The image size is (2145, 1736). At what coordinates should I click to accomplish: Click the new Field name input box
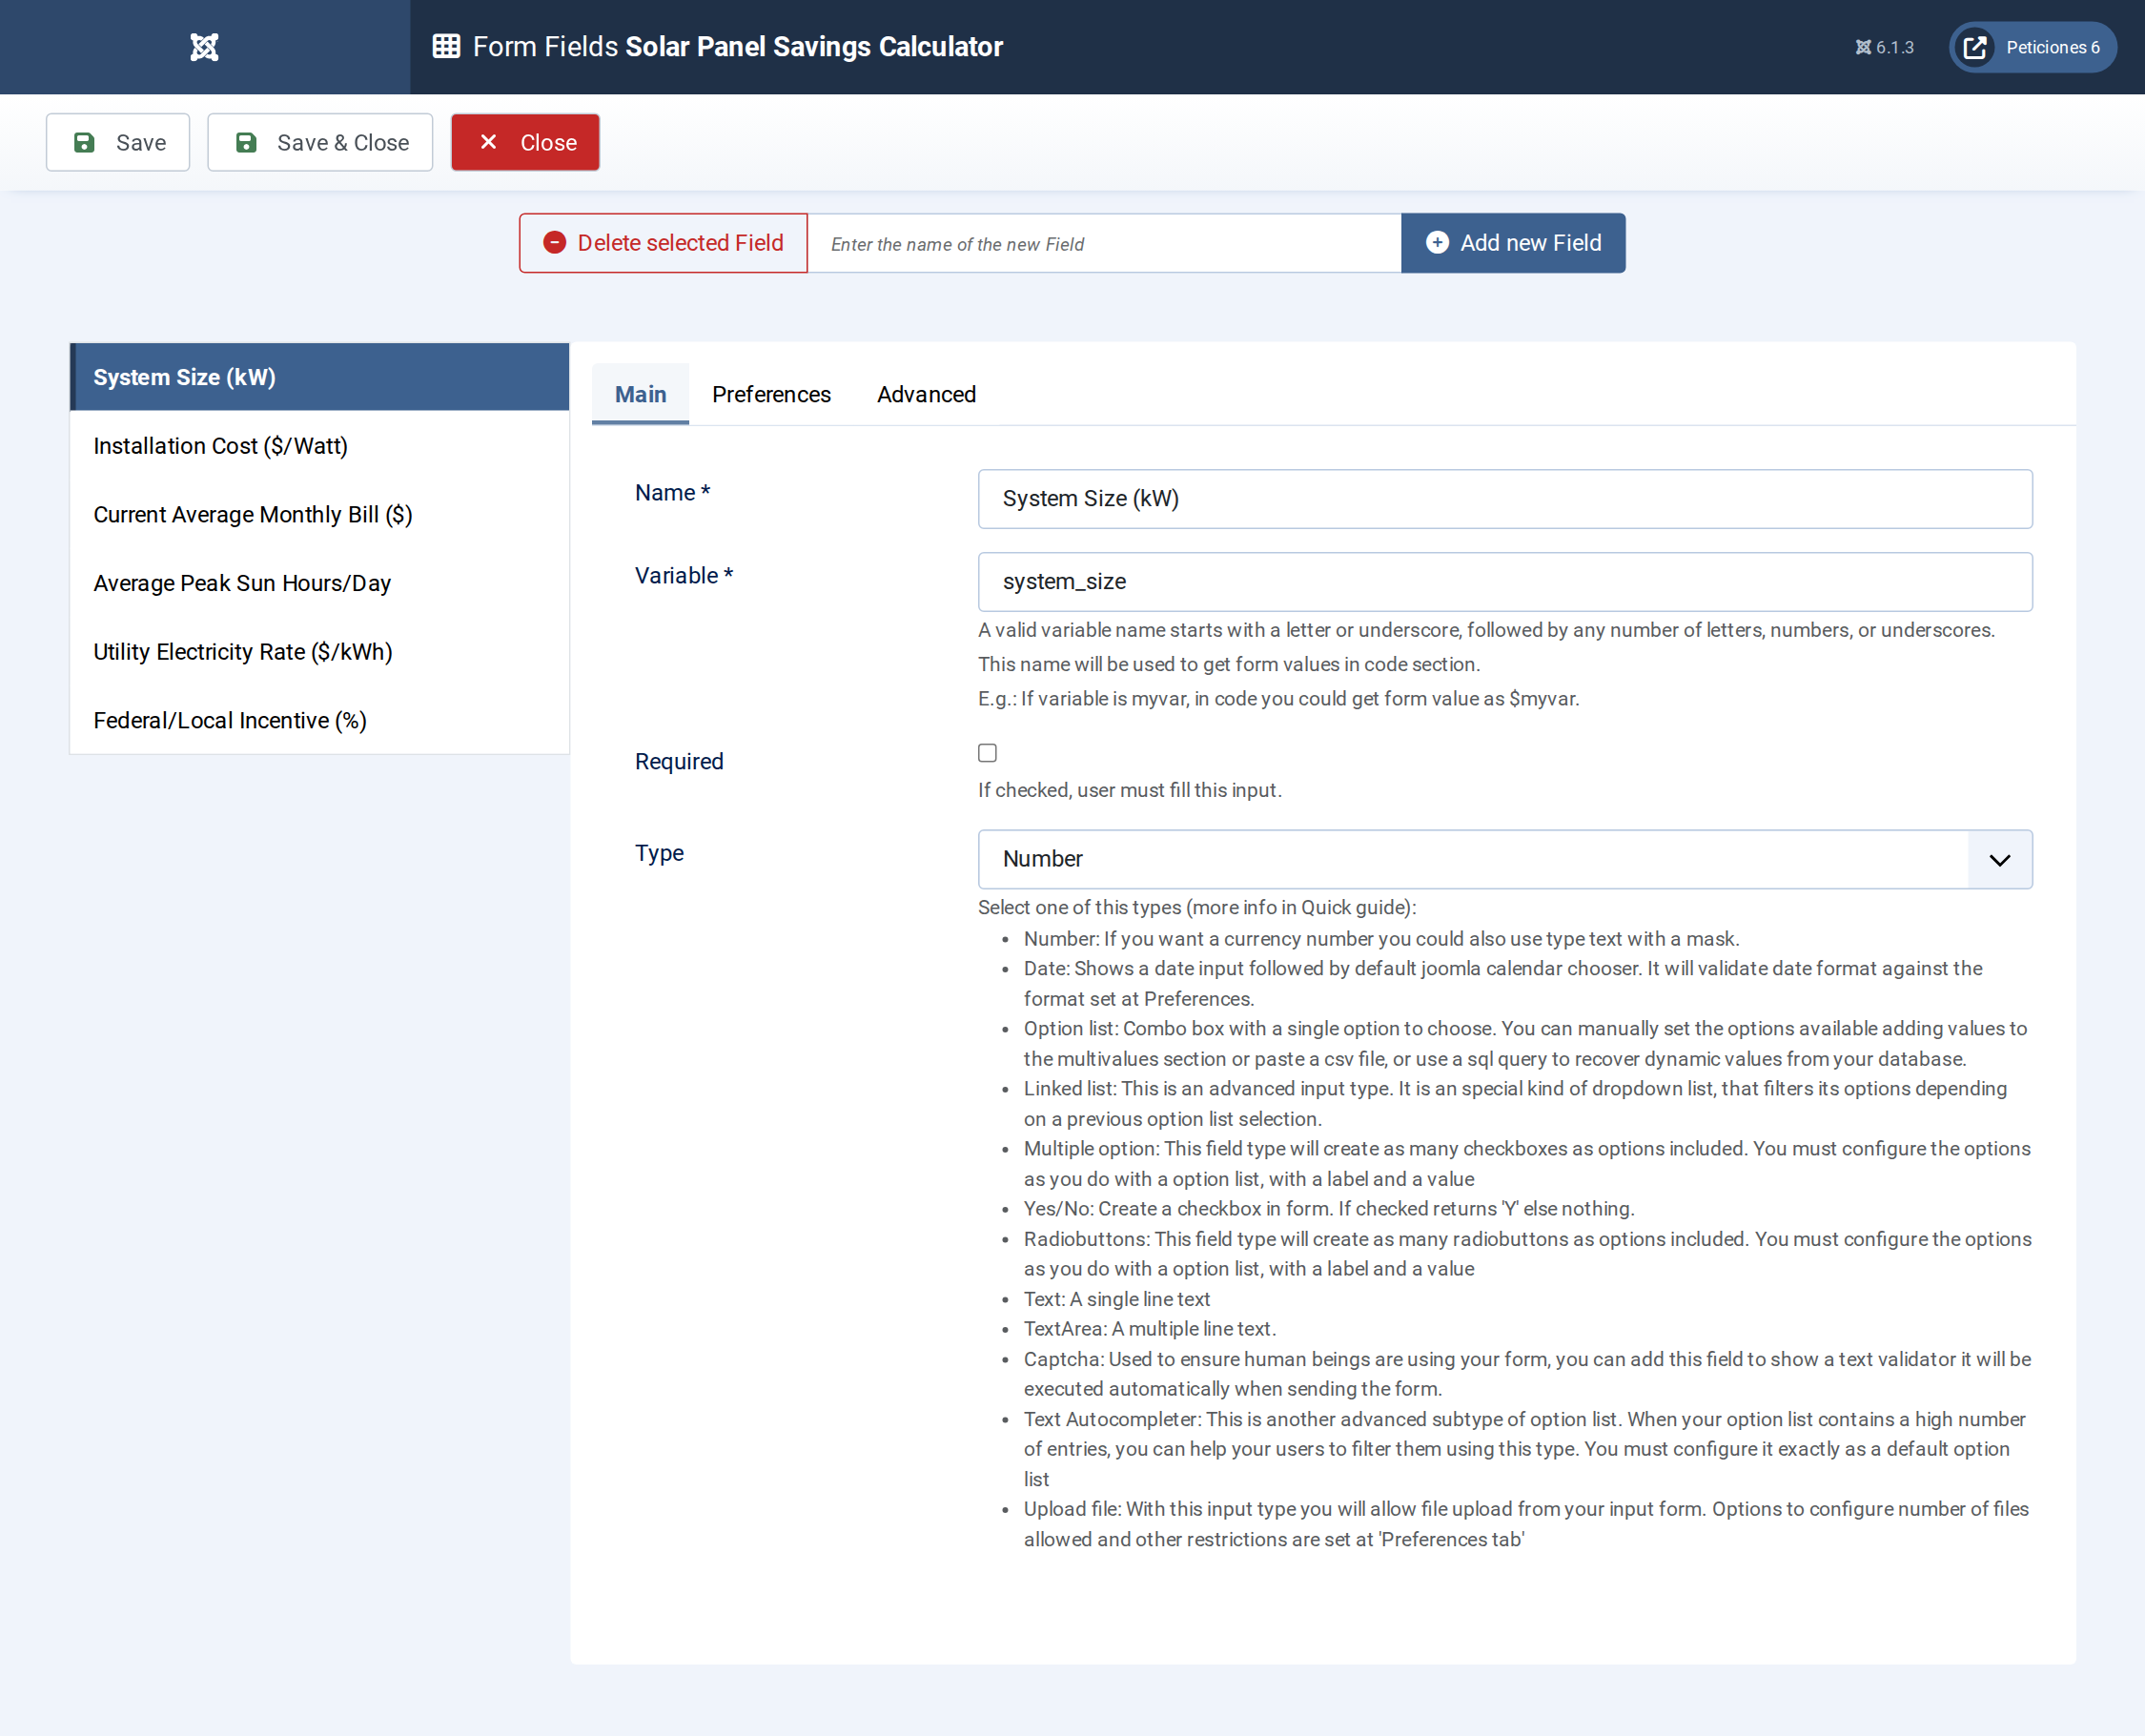tap(1104, 243)
